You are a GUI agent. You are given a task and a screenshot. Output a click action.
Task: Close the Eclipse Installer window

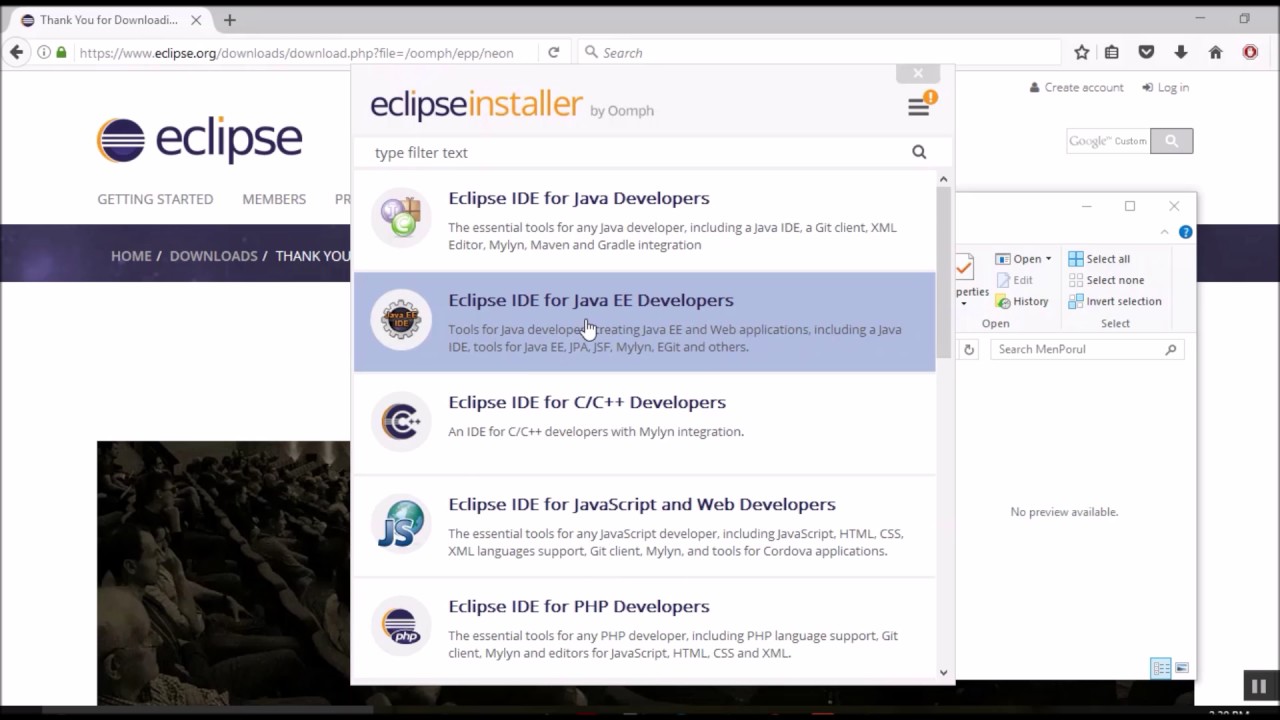pyautogui.click(x=918, y=73)
